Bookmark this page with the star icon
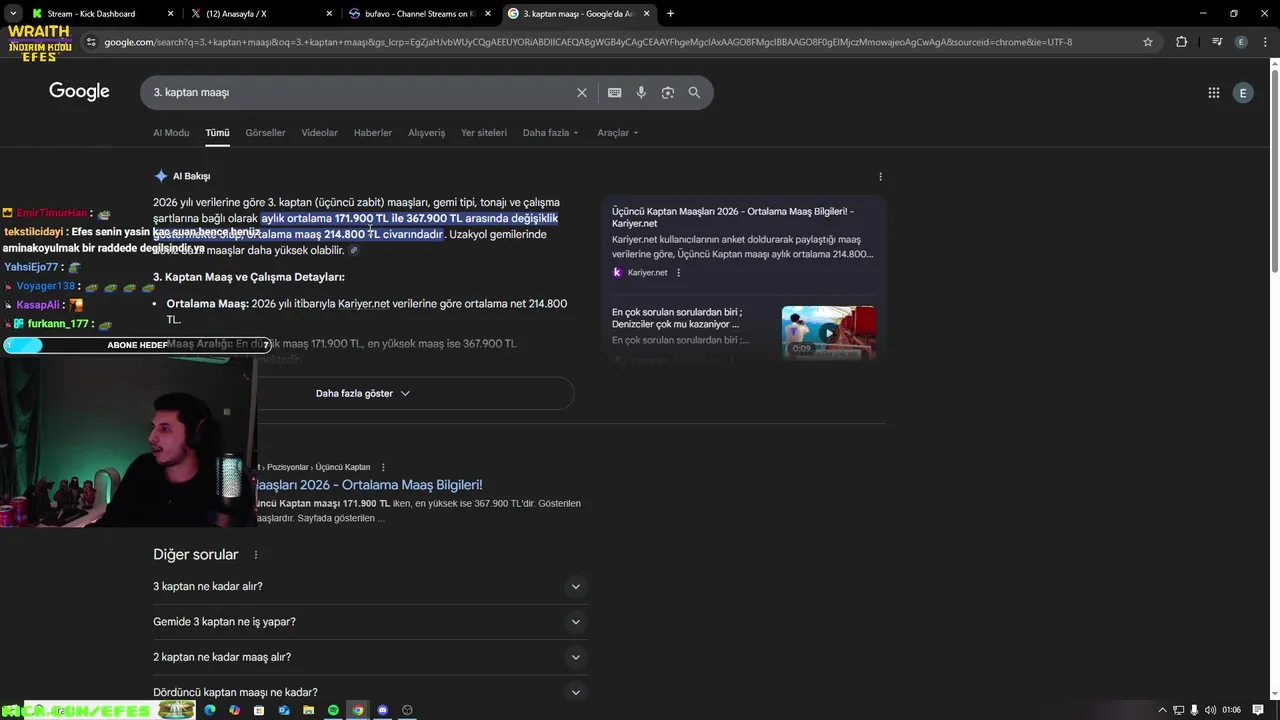1280x720 pixels. pyautogui.click(x=1148, y=42)
